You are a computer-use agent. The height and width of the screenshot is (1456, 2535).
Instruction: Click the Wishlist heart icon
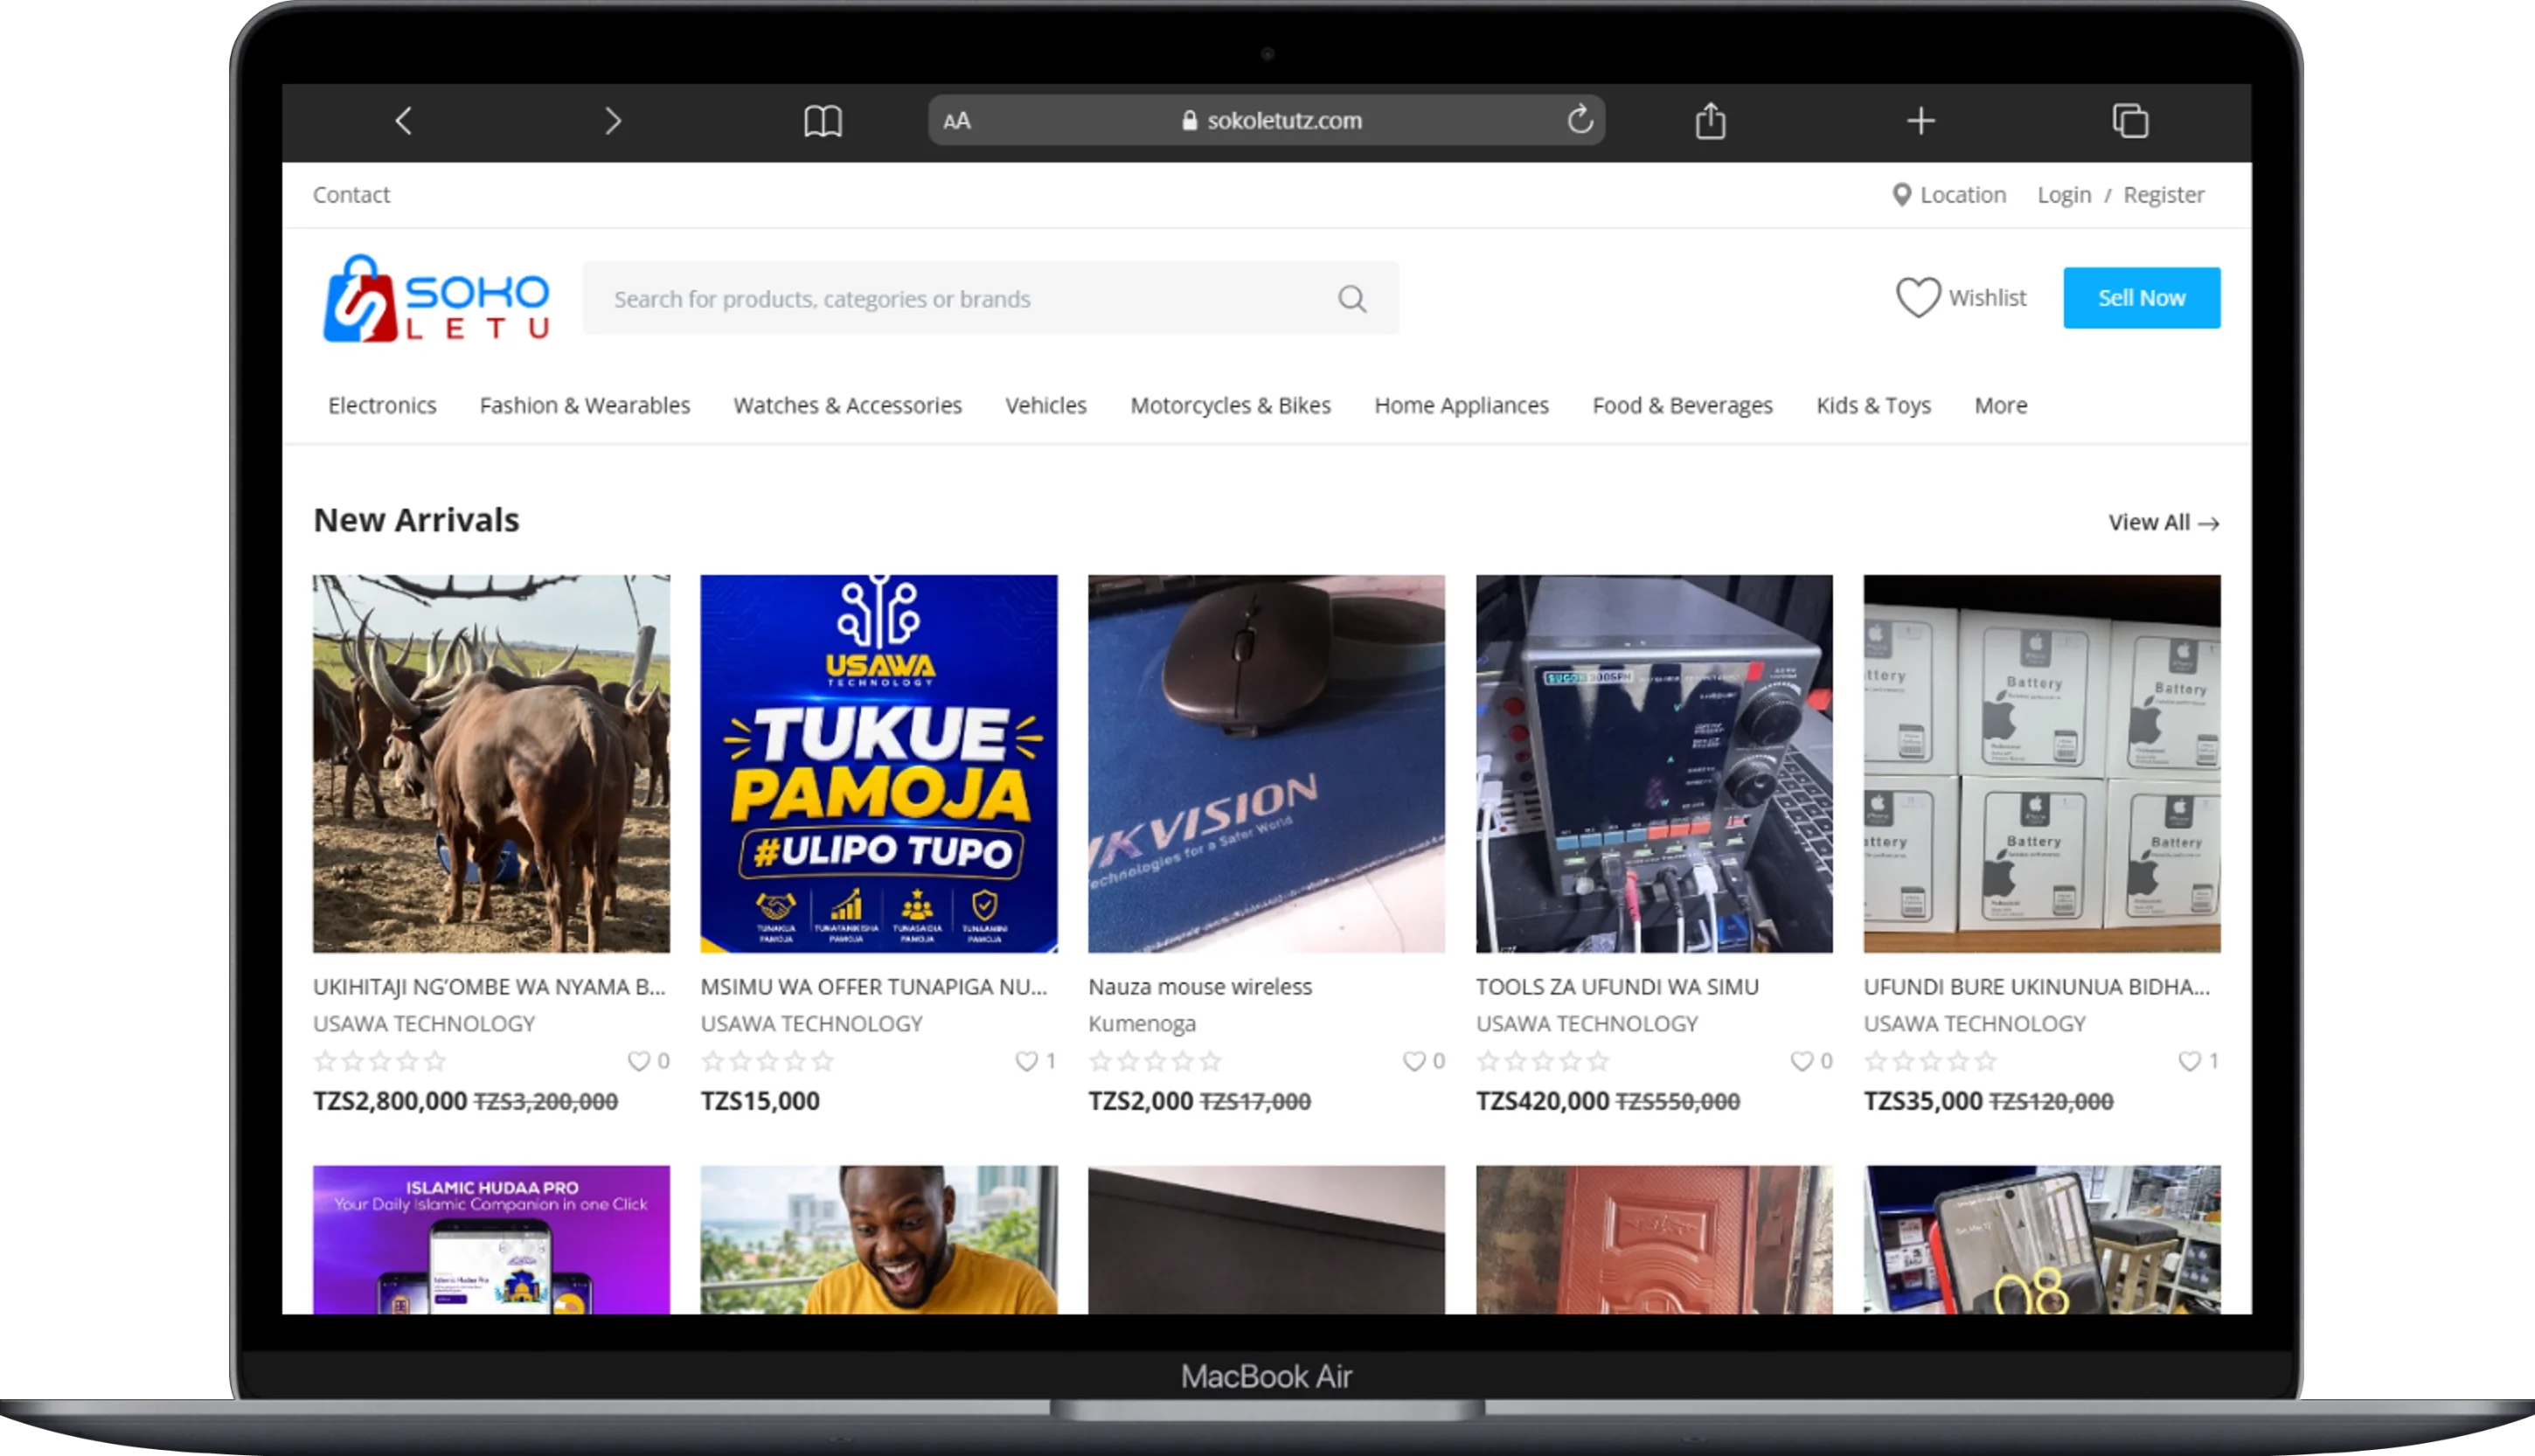pyautogui.click(x=1917, y=297)
